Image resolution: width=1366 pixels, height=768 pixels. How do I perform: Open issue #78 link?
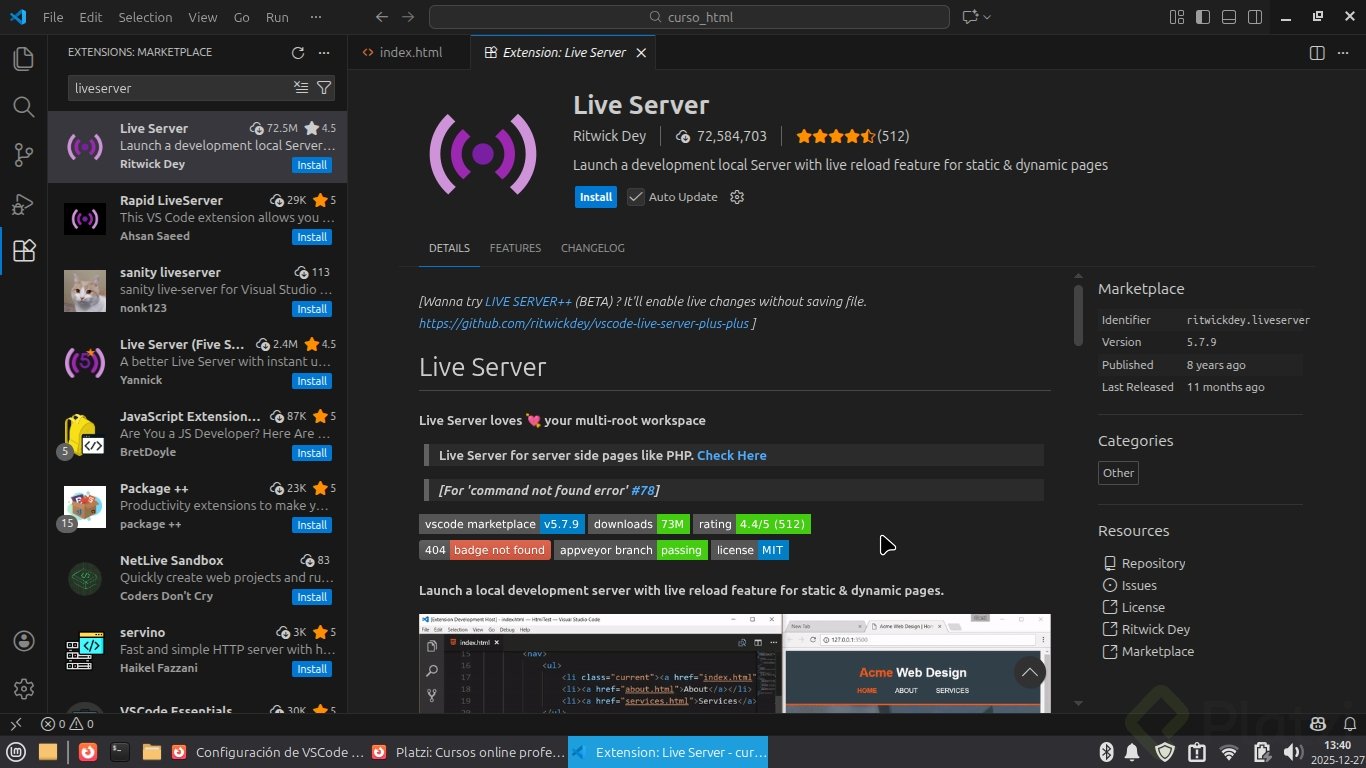642,490
